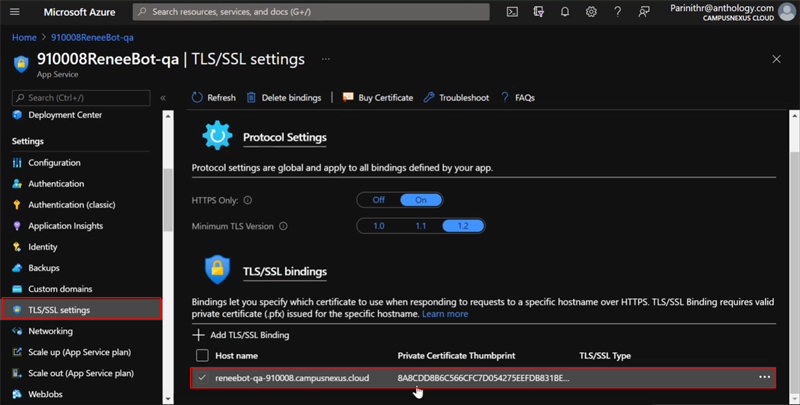Click the Minimum TLS Version info icon

pyautogui.click(x=283, y=226)
